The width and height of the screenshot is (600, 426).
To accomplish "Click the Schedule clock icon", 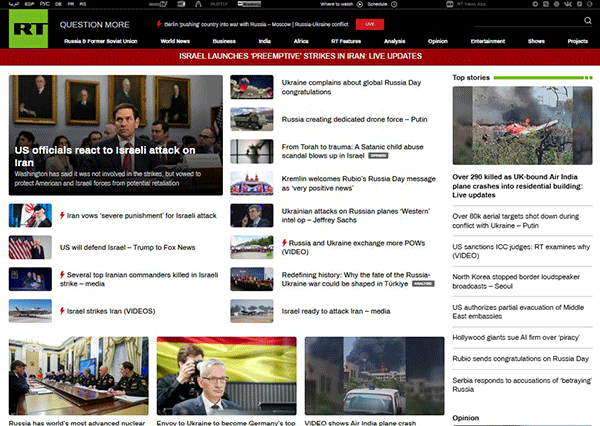I will (x=394, y=4).
